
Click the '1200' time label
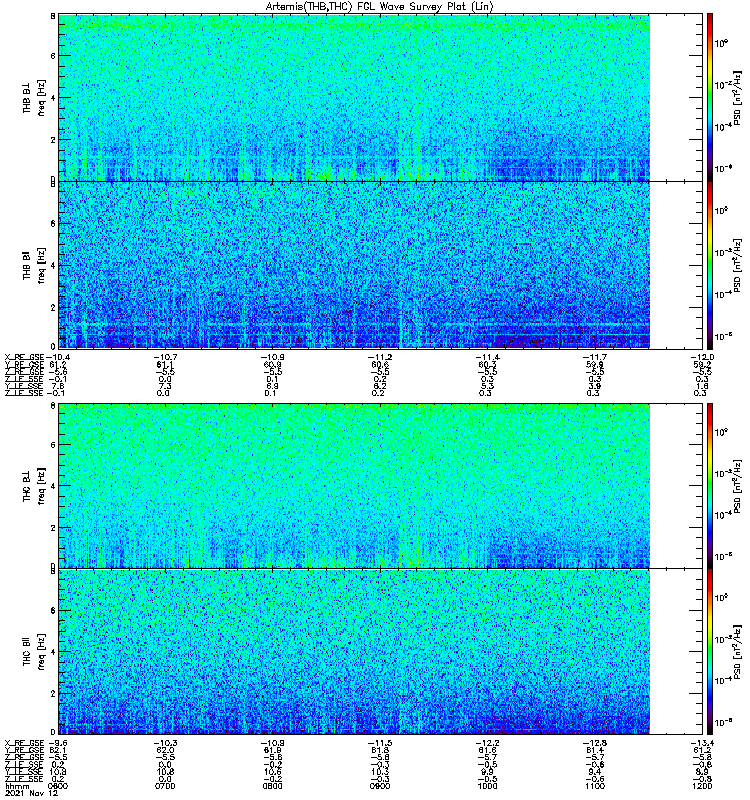coord(702,786)
